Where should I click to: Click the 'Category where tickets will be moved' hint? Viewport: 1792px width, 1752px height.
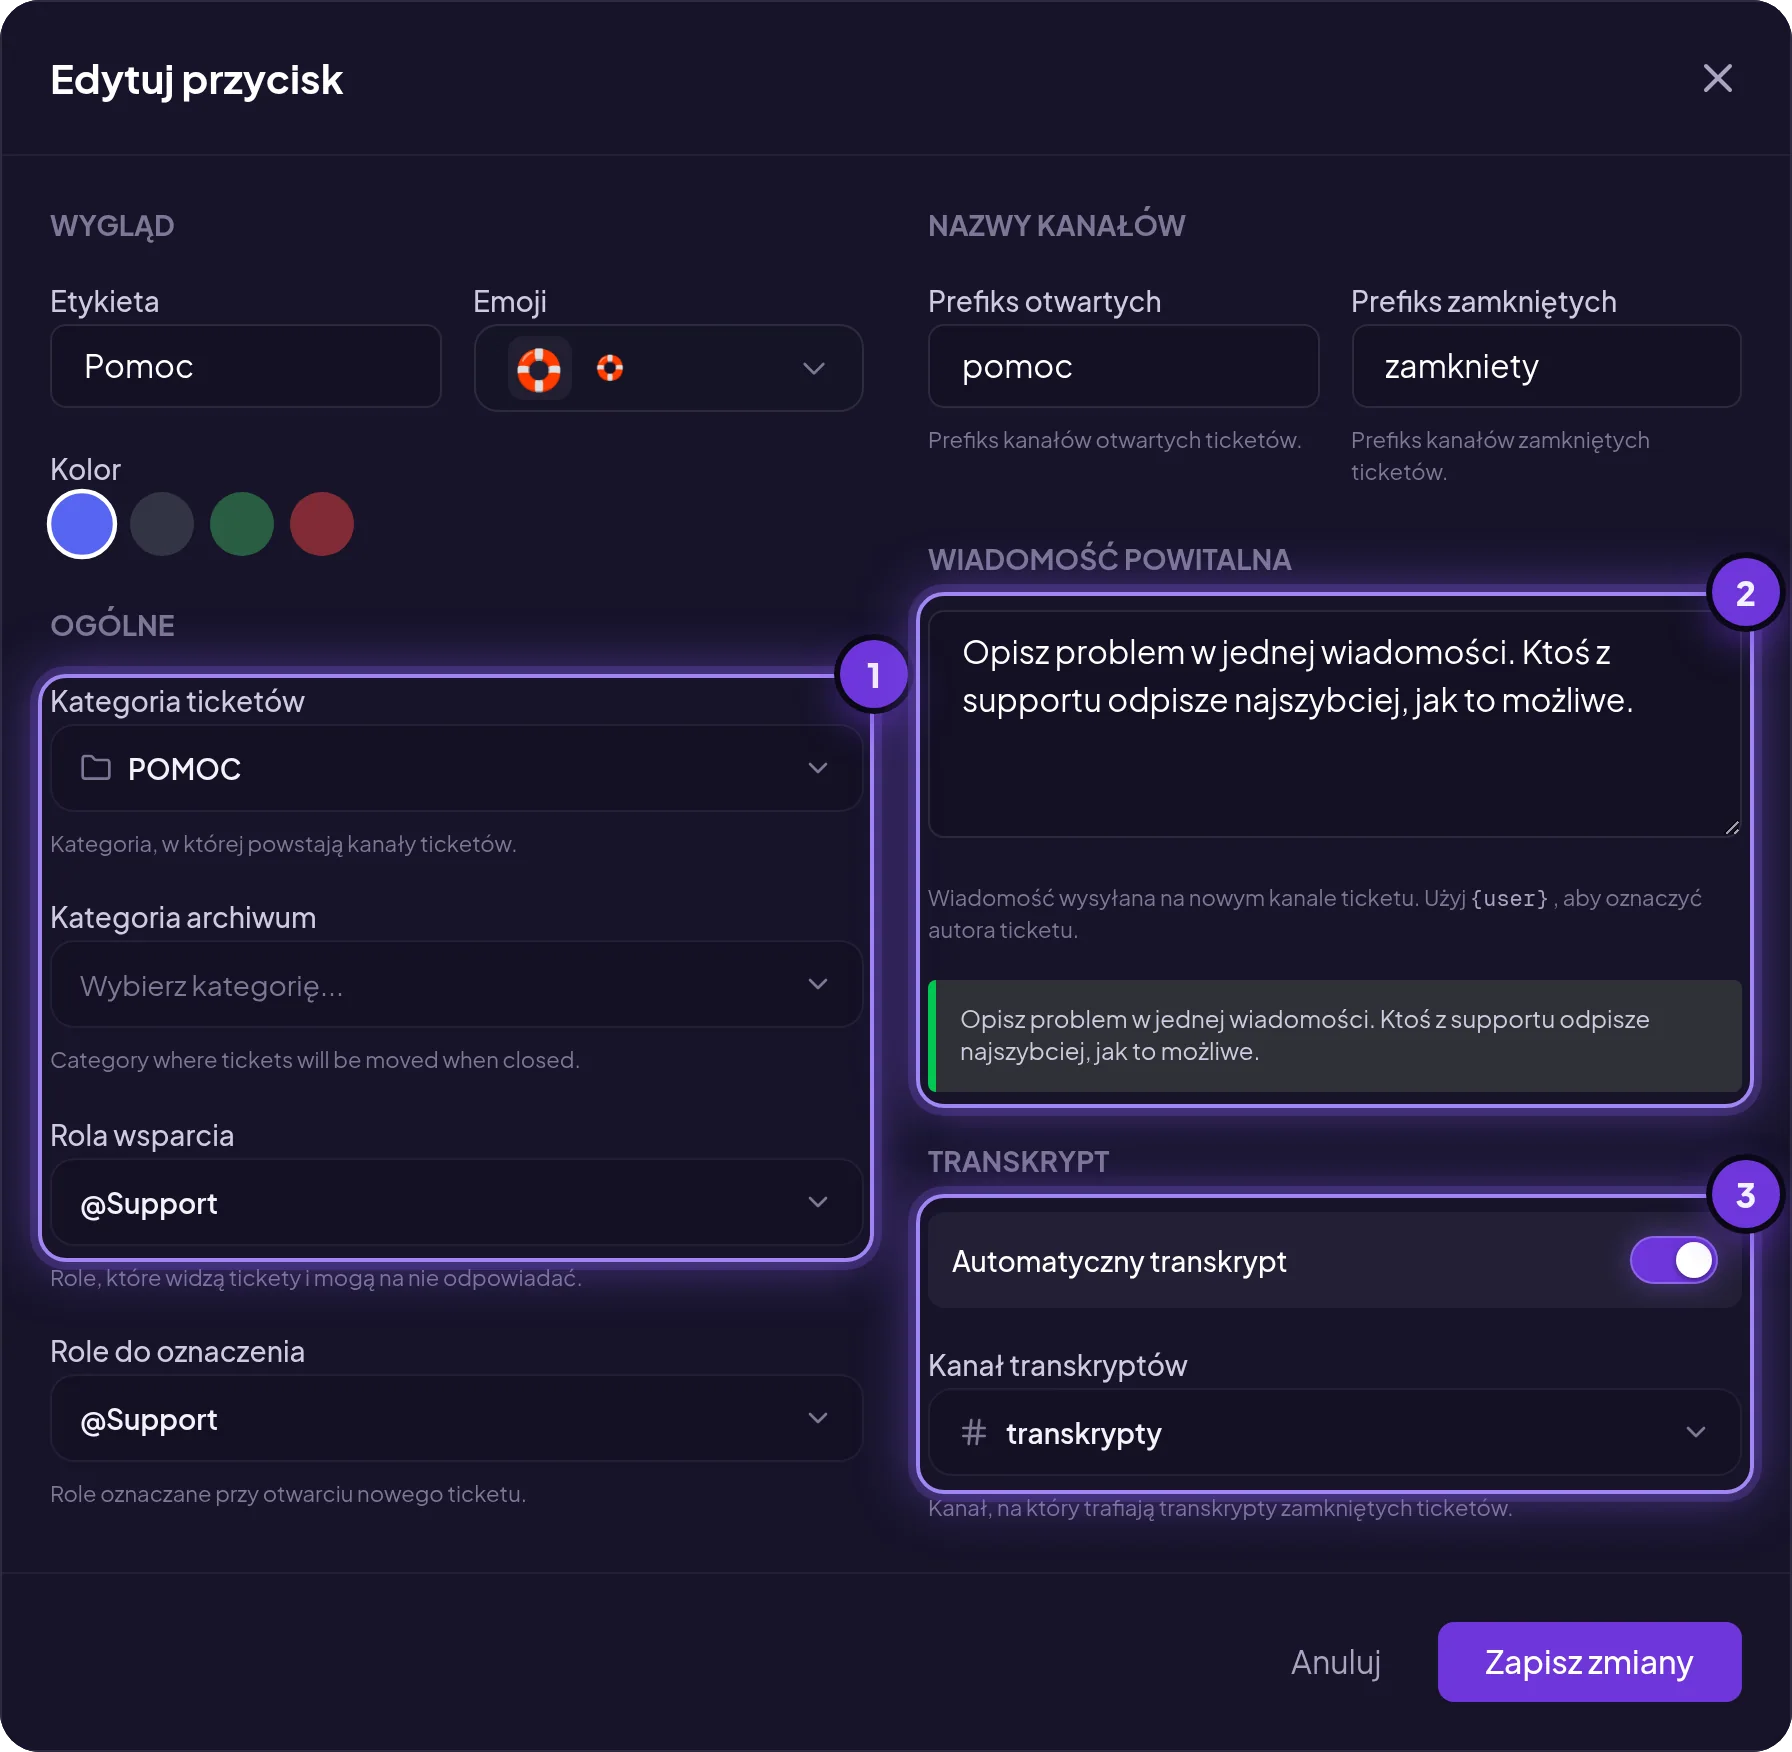coord(315,1060)
